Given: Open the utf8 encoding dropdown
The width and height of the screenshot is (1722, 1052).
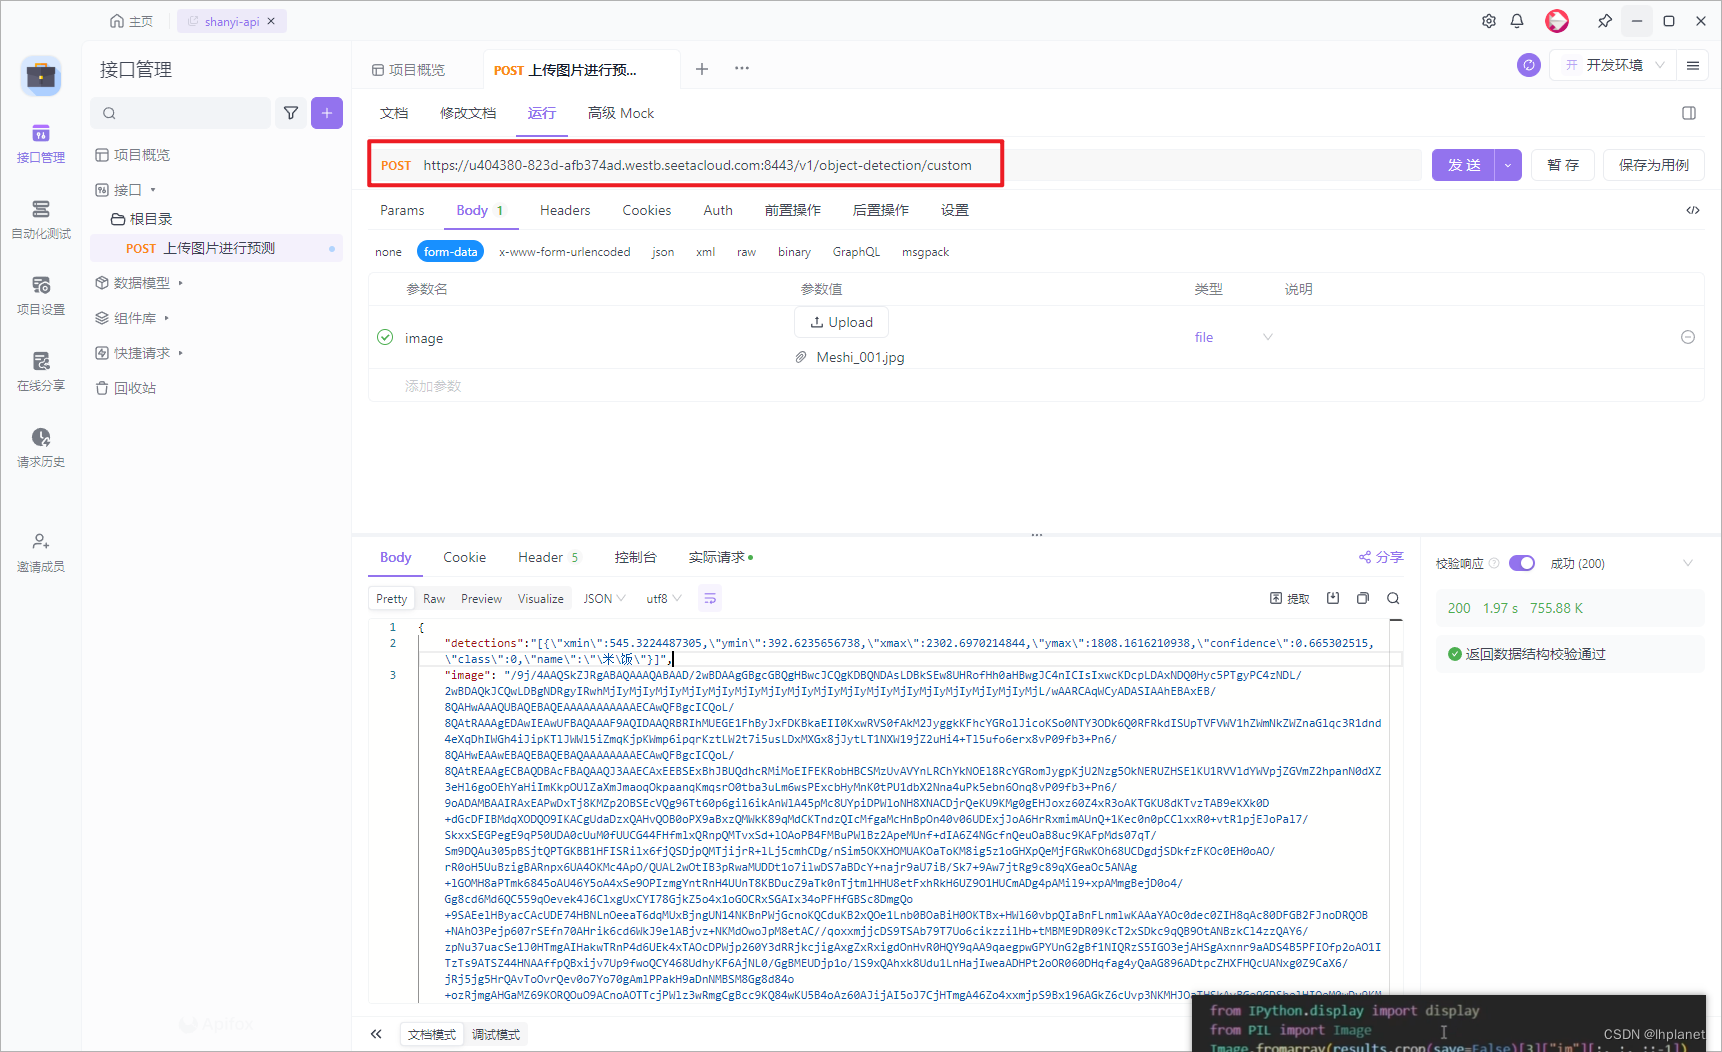Looking at the screenshot, I should [664, 599].
